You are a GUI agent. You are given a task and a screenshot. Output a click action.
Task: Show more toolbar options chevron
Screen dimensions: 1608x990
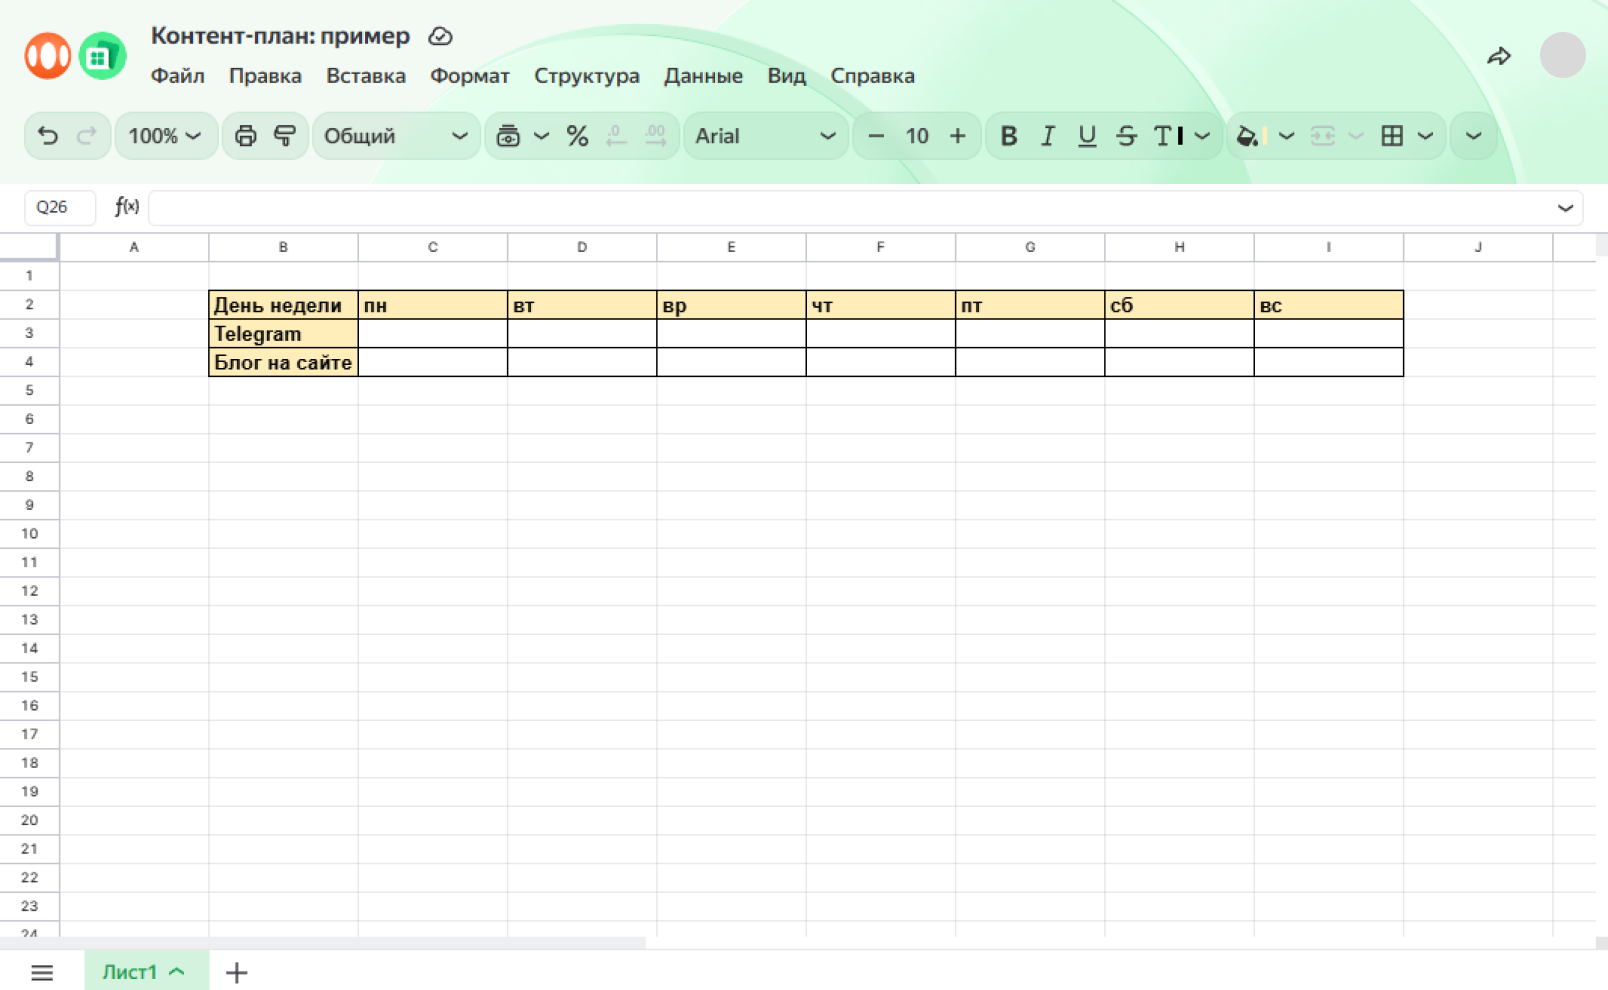click(1473, 136)
